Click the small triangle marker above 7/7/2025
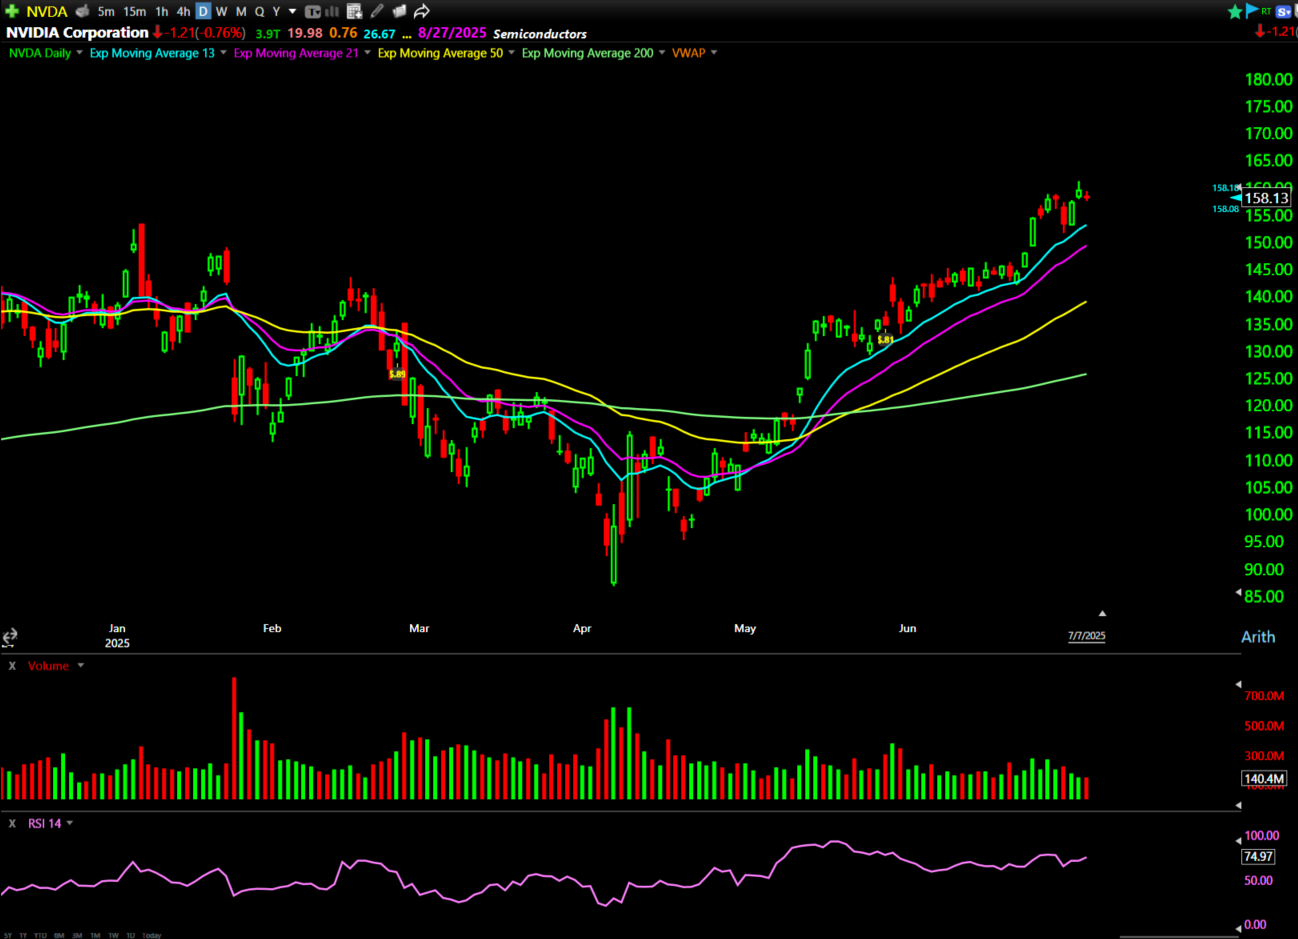This screenshot has height=939, width=1298. point(1102,613)
